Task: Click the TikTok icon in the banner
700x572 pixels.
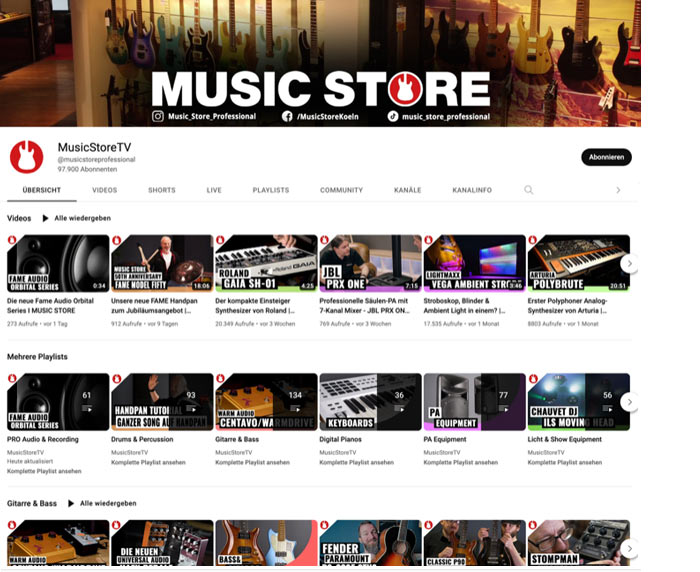Action: pos(392,117)
